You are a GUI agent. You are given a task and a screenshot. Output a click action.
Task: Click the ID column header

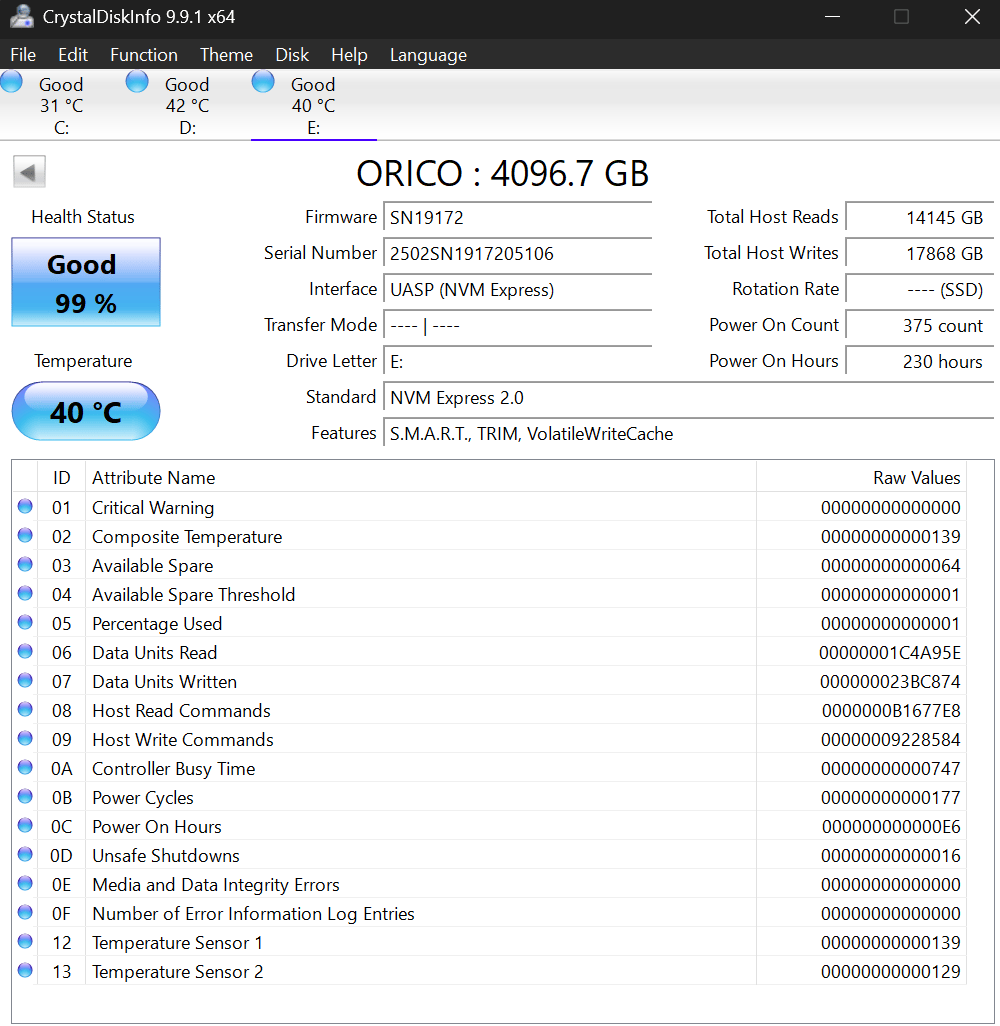tap(62, 478)
